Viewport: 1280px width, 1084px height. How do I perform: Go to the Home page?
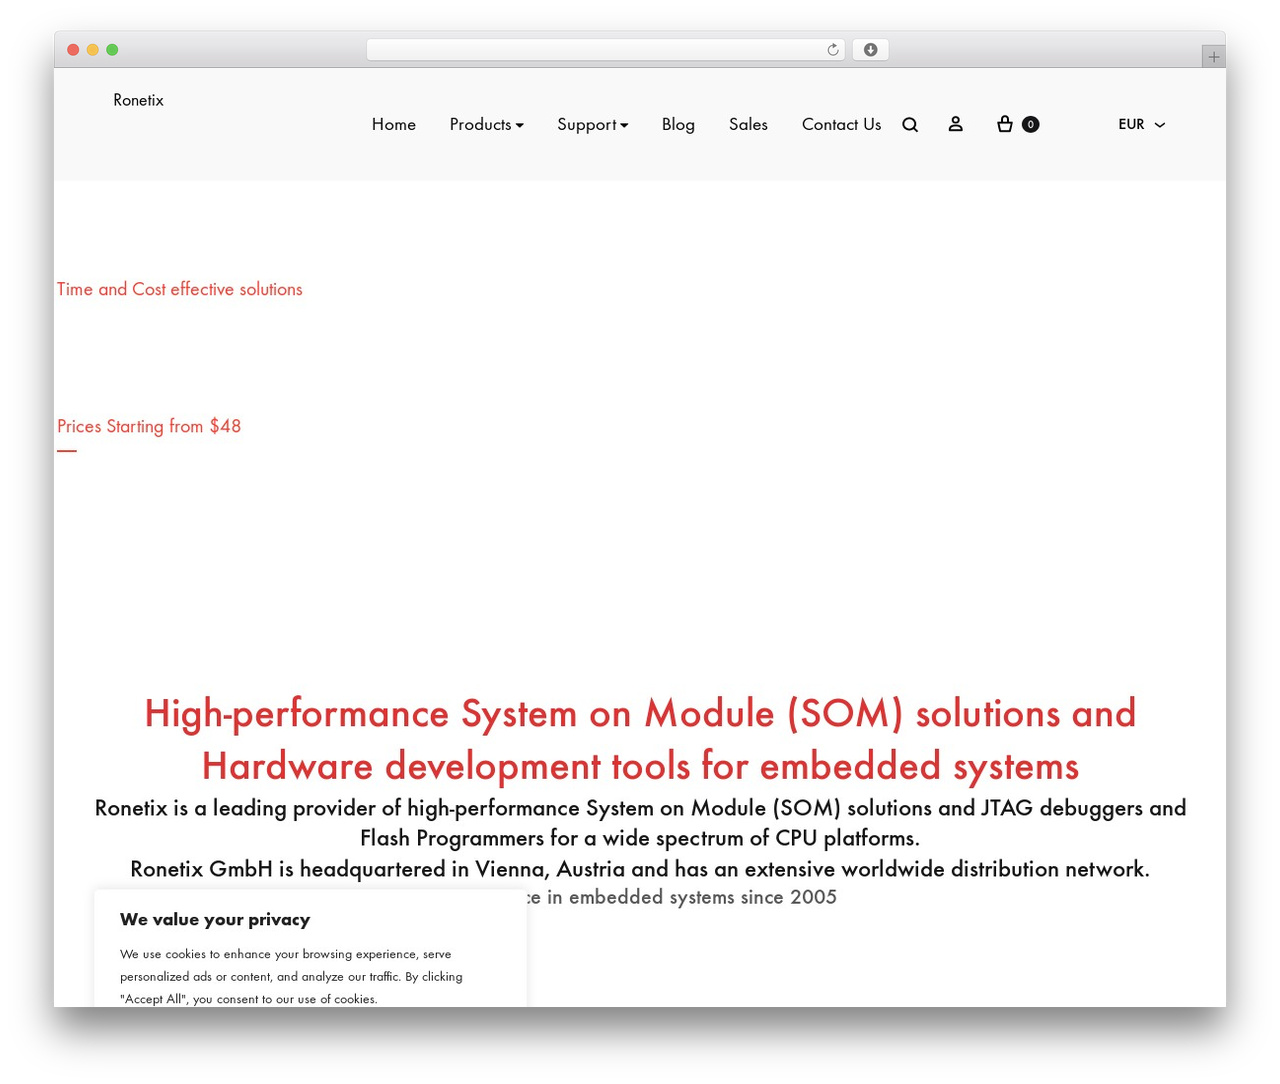tap(394, 124)
